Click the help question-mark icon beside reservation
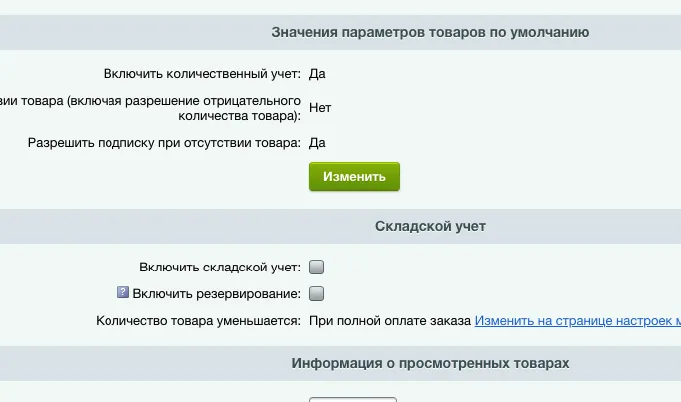The width and height of the screenshot is (681, 402). [x=123, y=293]
